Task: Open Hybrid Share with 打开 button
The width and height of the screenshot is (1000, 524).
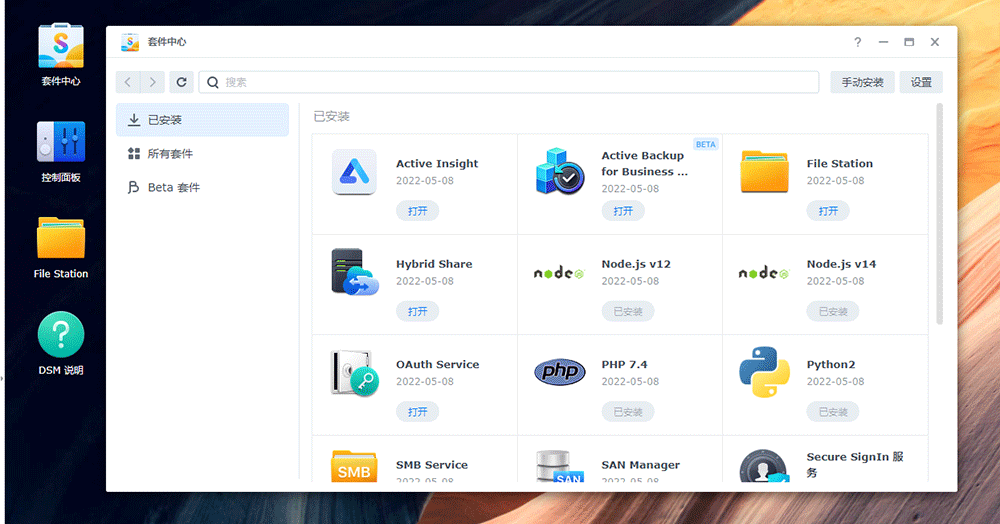Action: click(418, 312)
